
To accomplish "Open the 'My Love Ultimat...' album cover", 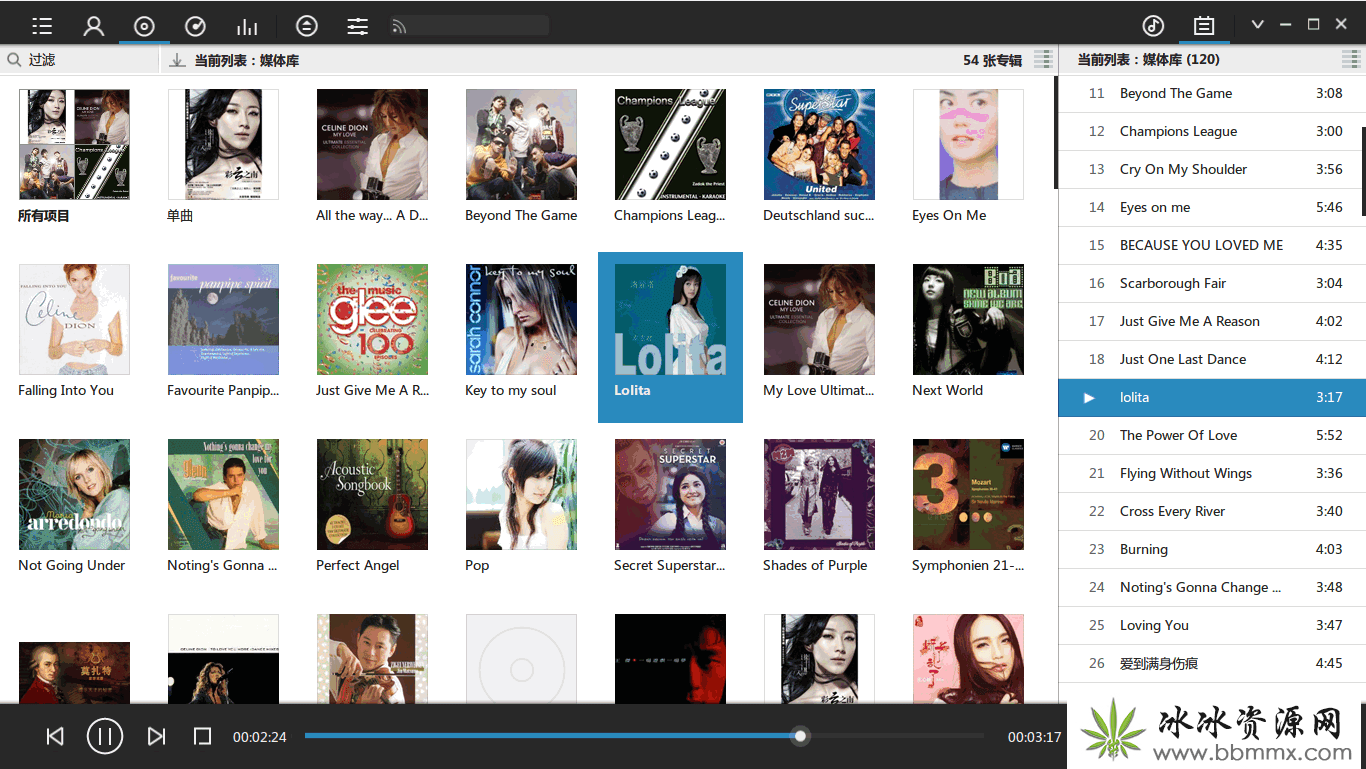I will 819,320.
